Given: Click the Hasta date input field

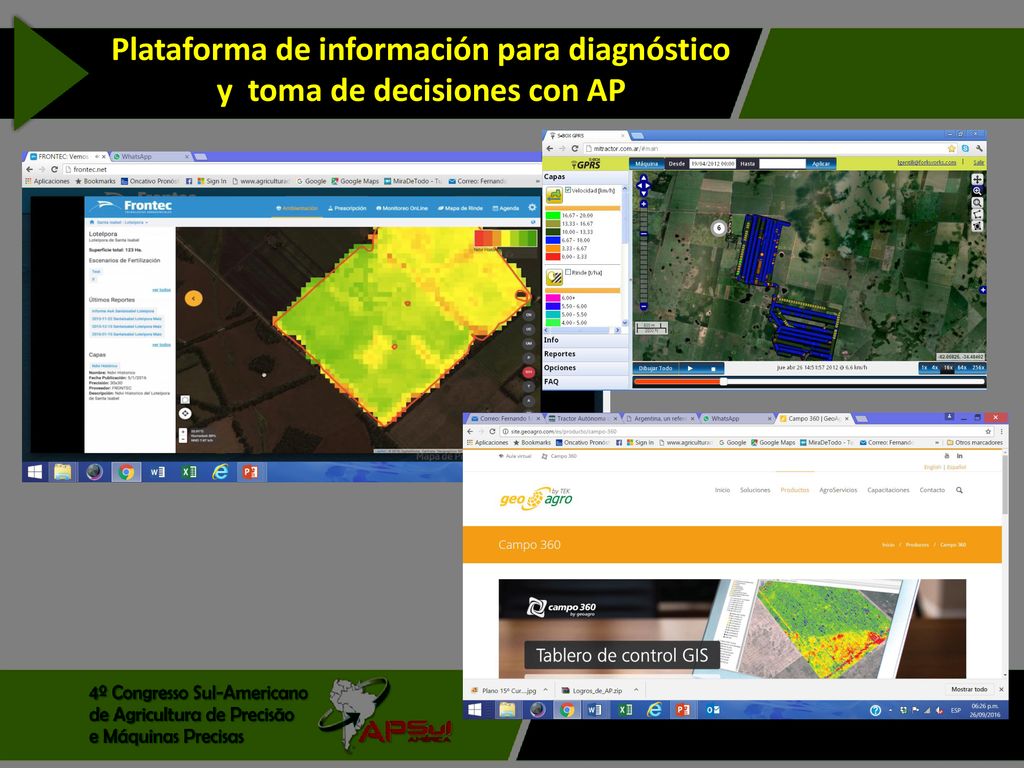Looking at the screenshot, I should pyautogui.click(x=782, y=163).
